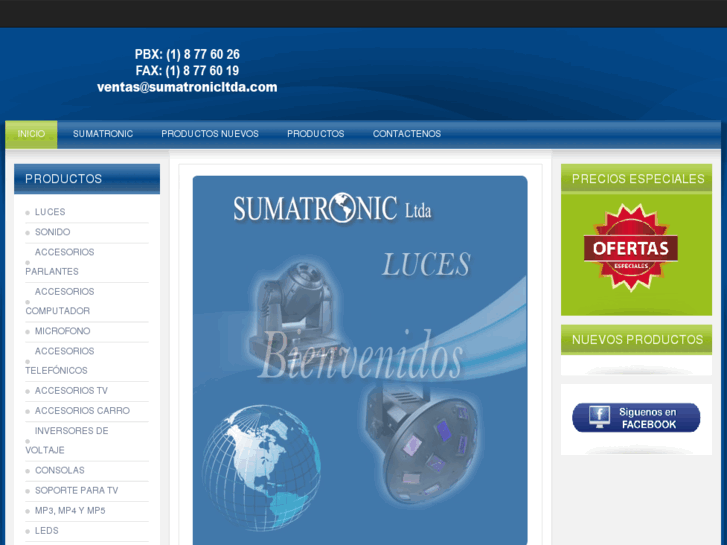Image resolution: width=727 pixels, height=545 pixels.
Task: Go to the SUMATRONIC menu item
Action: point(103,134)
